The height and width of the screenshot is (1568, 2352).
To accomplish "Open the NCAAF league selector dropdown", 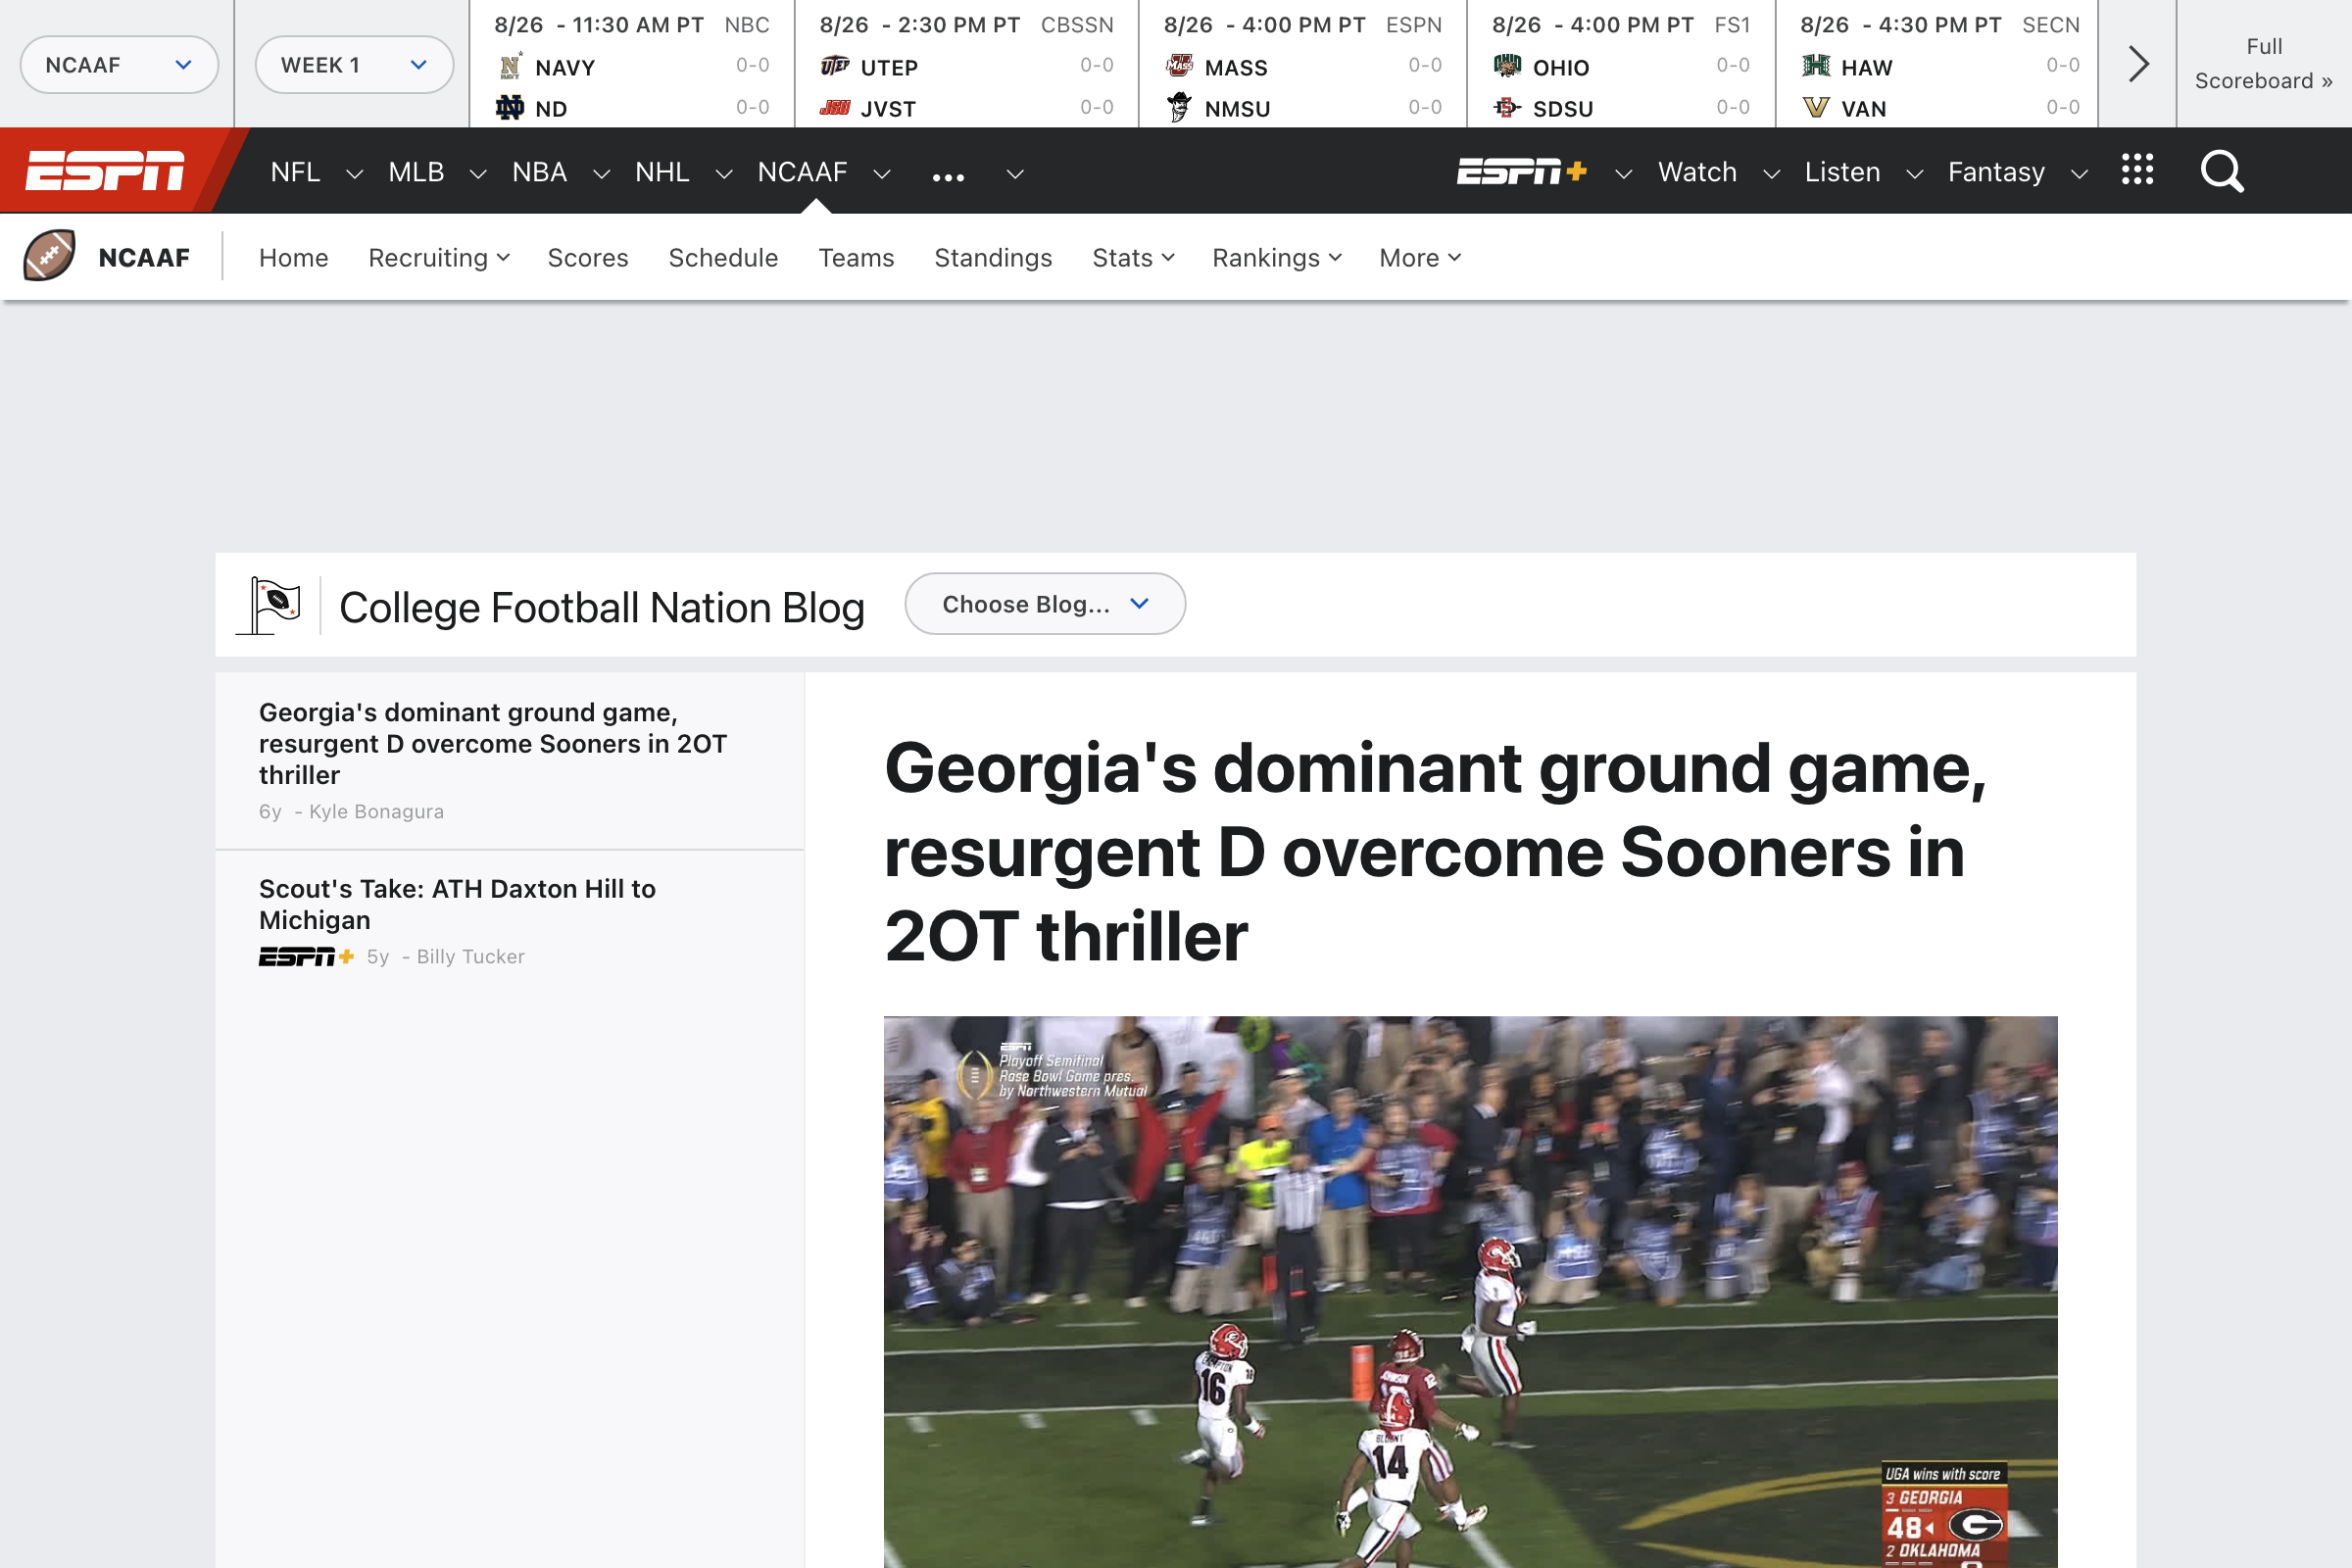I will click(119, 65).
